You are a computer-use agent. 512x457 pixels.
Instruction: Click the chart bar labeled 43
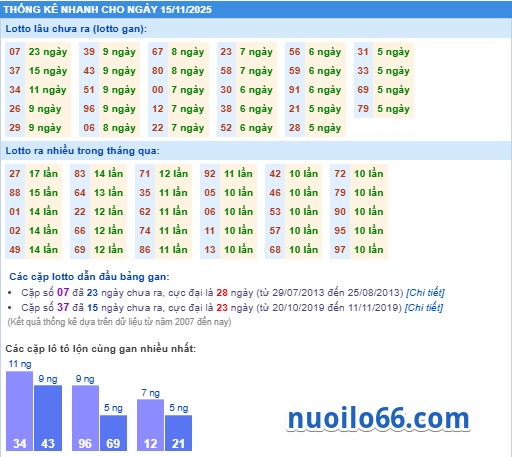48,418
